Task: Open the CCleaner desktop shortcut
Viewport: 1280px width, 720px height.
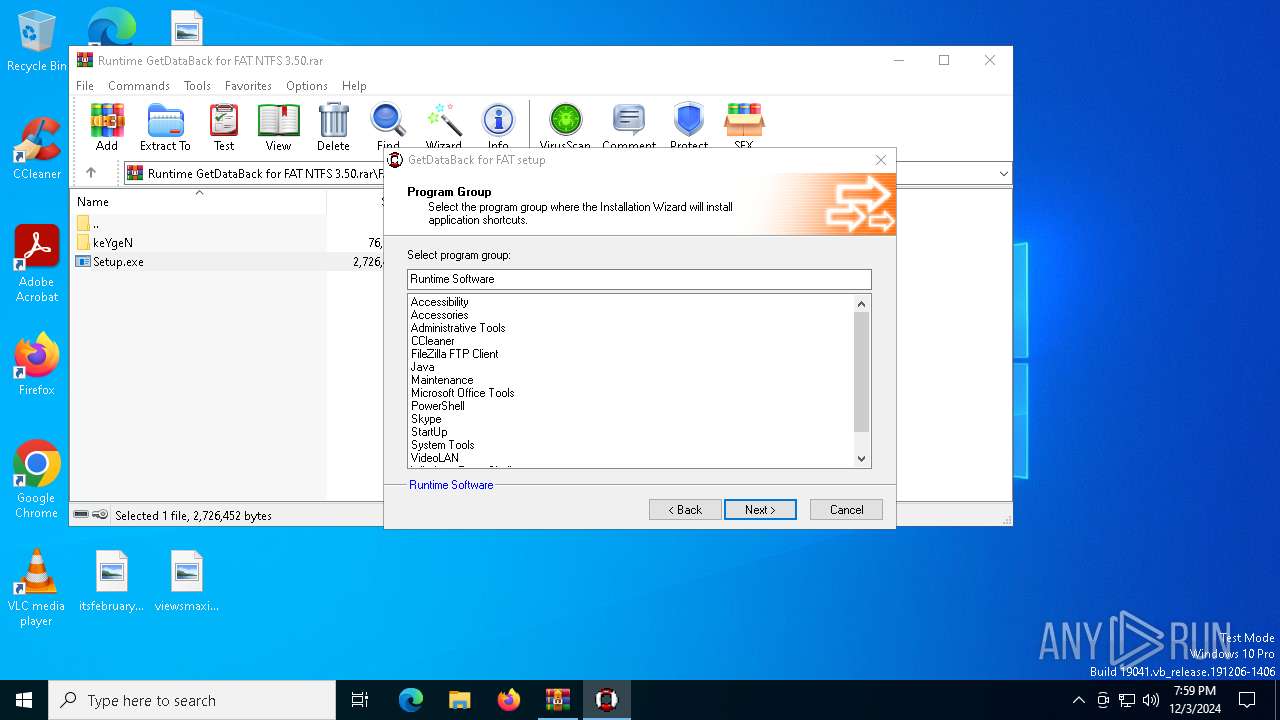Action: [37, 150]
